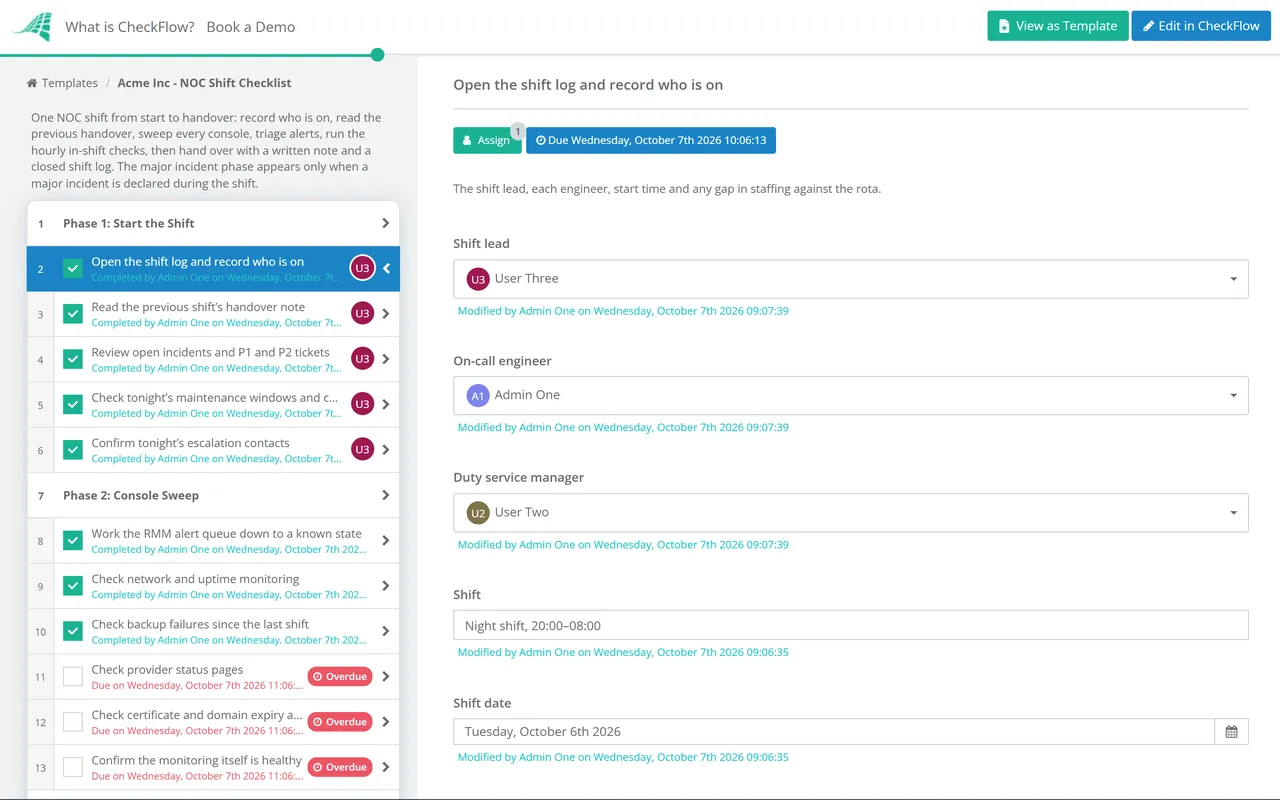
Task: Click Overdue badge on Confirm the monitoring is healthy
Action: pos(340,767)
